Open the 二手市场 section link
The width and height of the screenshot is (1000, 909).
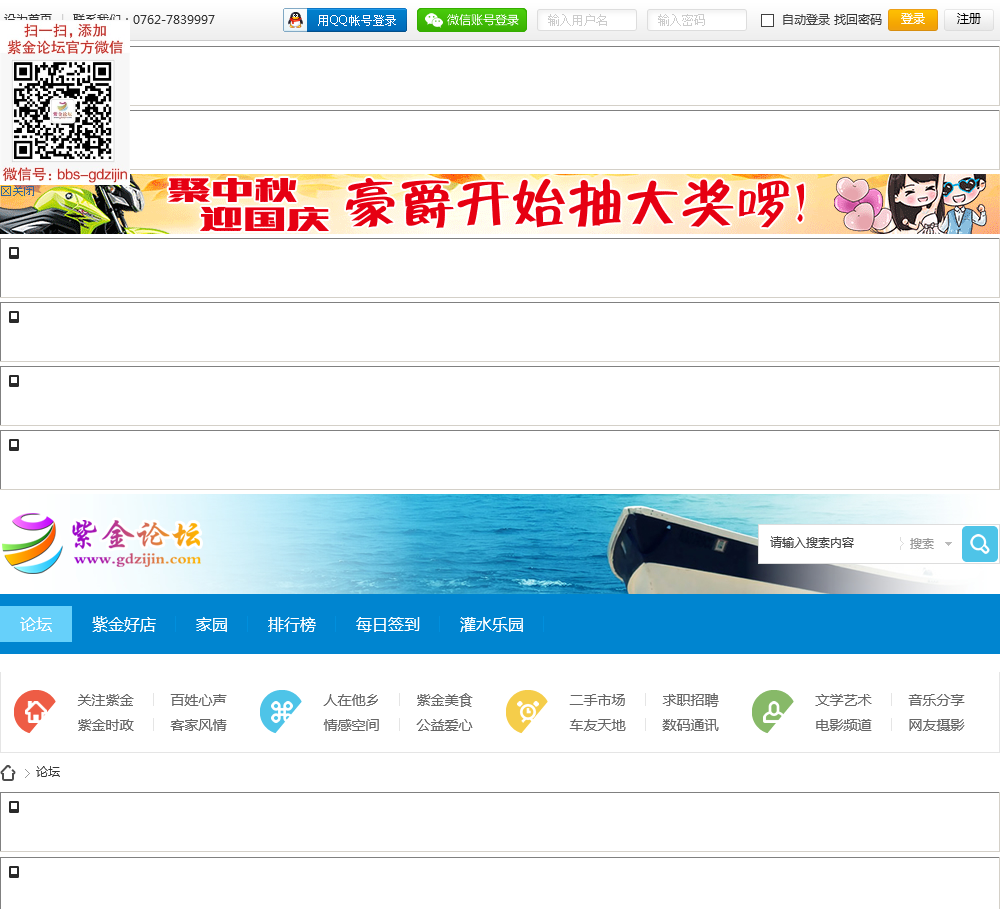tap(598, 700)
